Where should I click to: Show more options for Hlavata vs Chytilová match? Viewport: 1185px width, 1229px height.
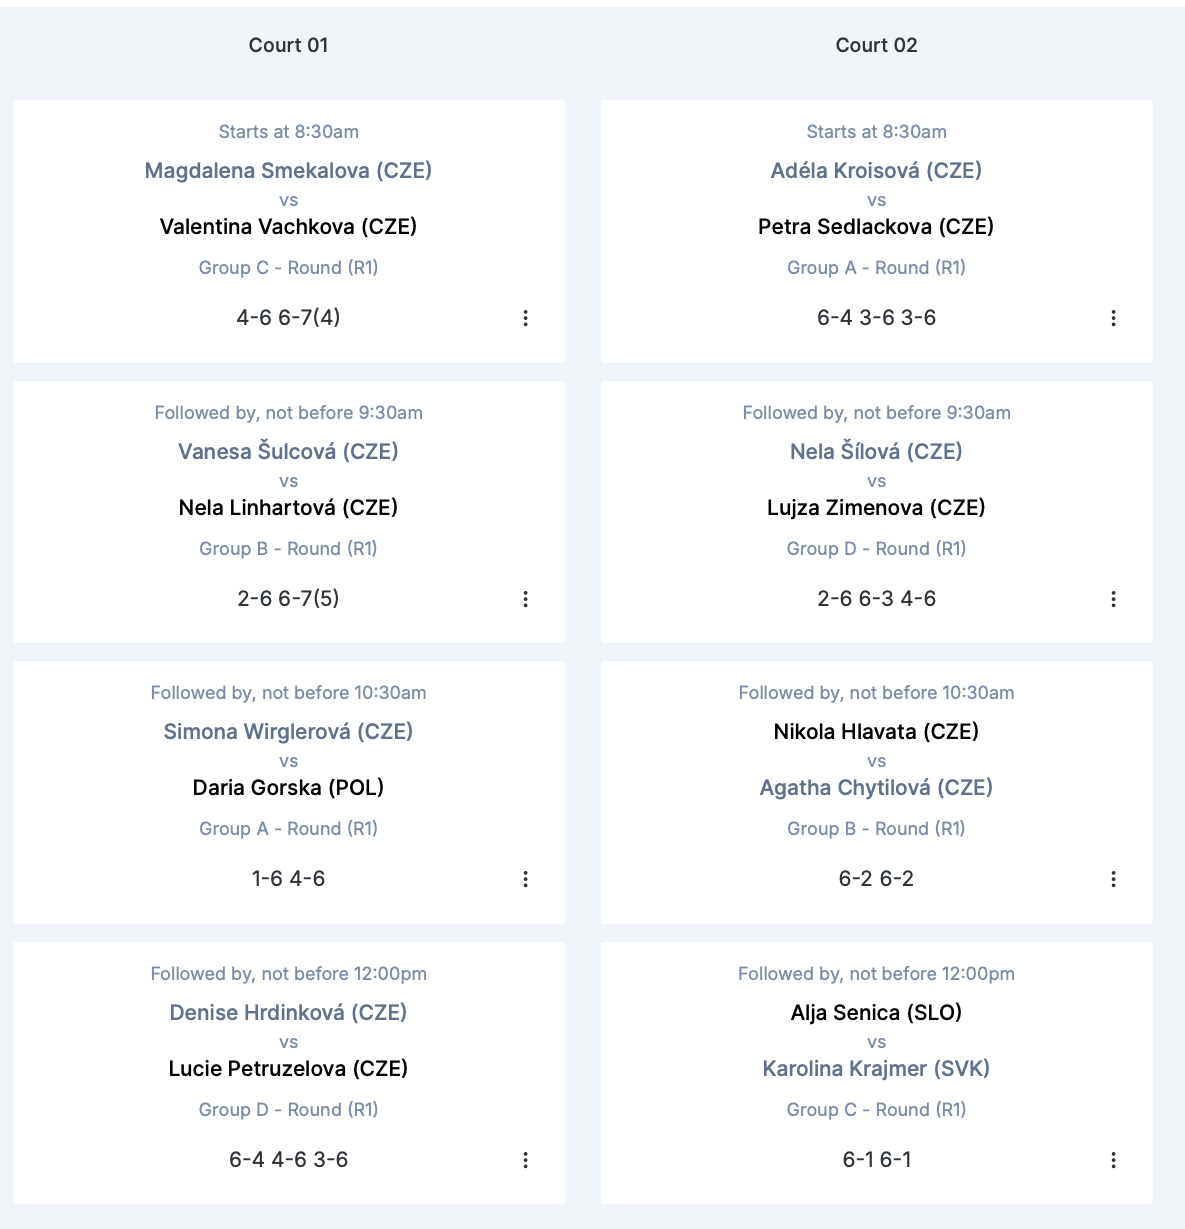click(x=1113, y=879)
